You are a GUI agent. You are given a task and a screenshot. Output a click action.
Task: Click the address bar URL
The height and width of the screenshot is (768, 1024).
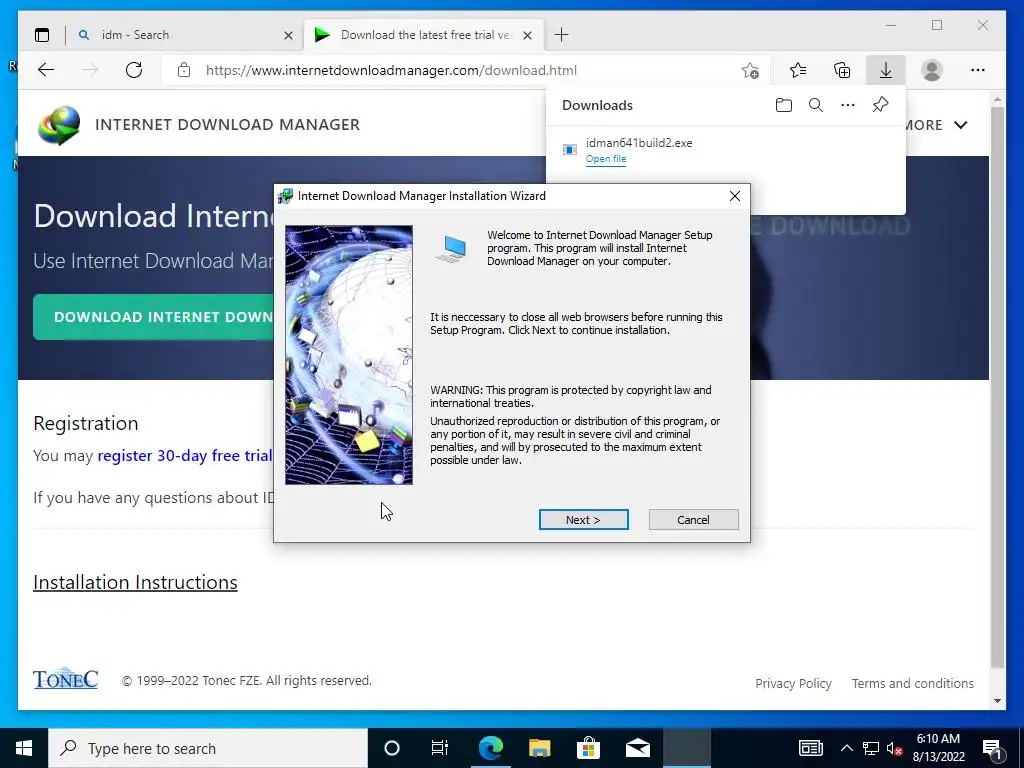pyautogui.click(x=391, y=70)
